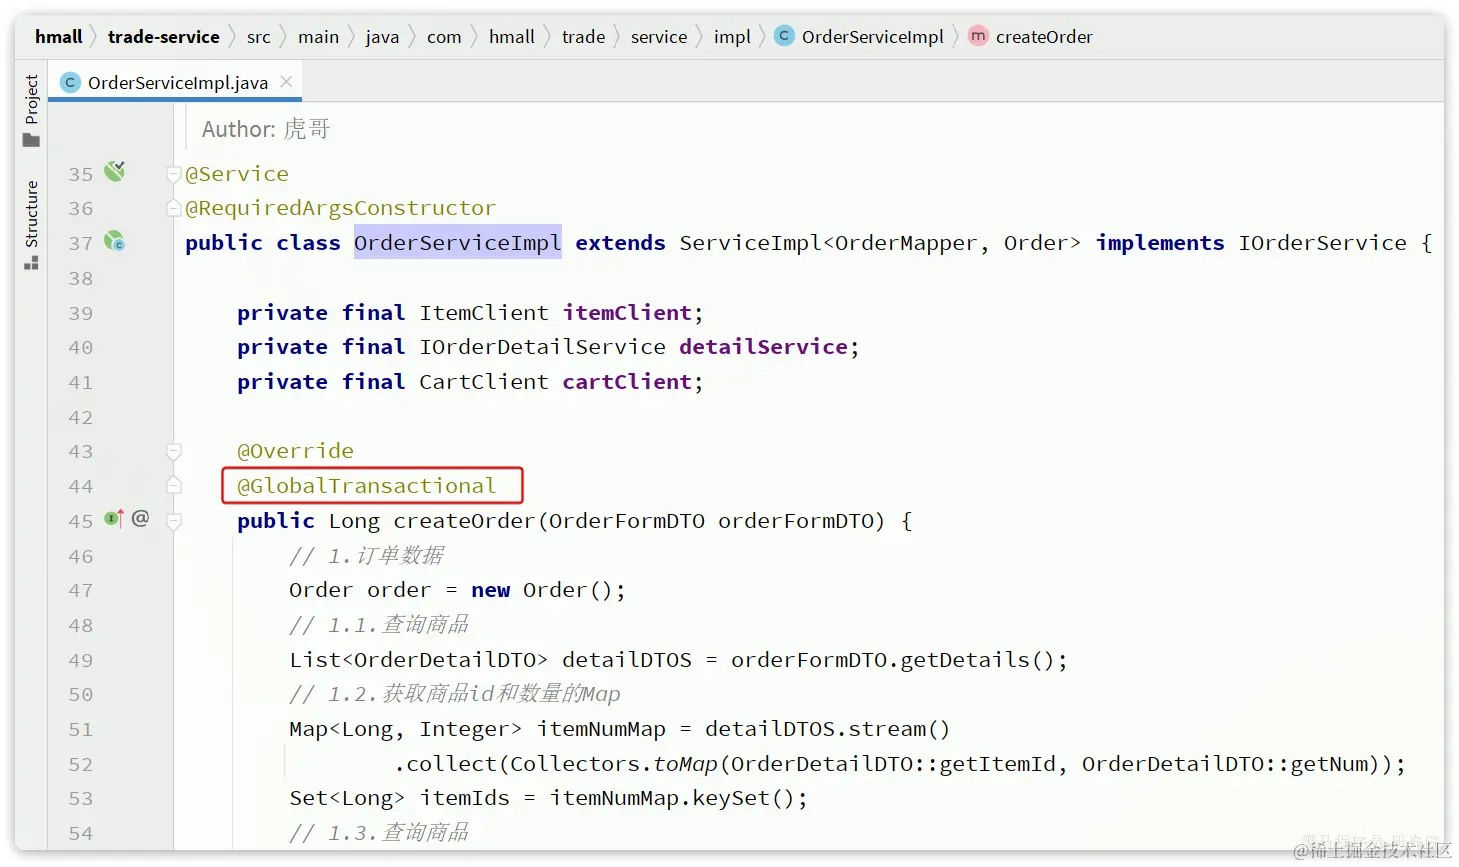
Task: Open the com breadcrumb
Action: click(x=444, y=37)
